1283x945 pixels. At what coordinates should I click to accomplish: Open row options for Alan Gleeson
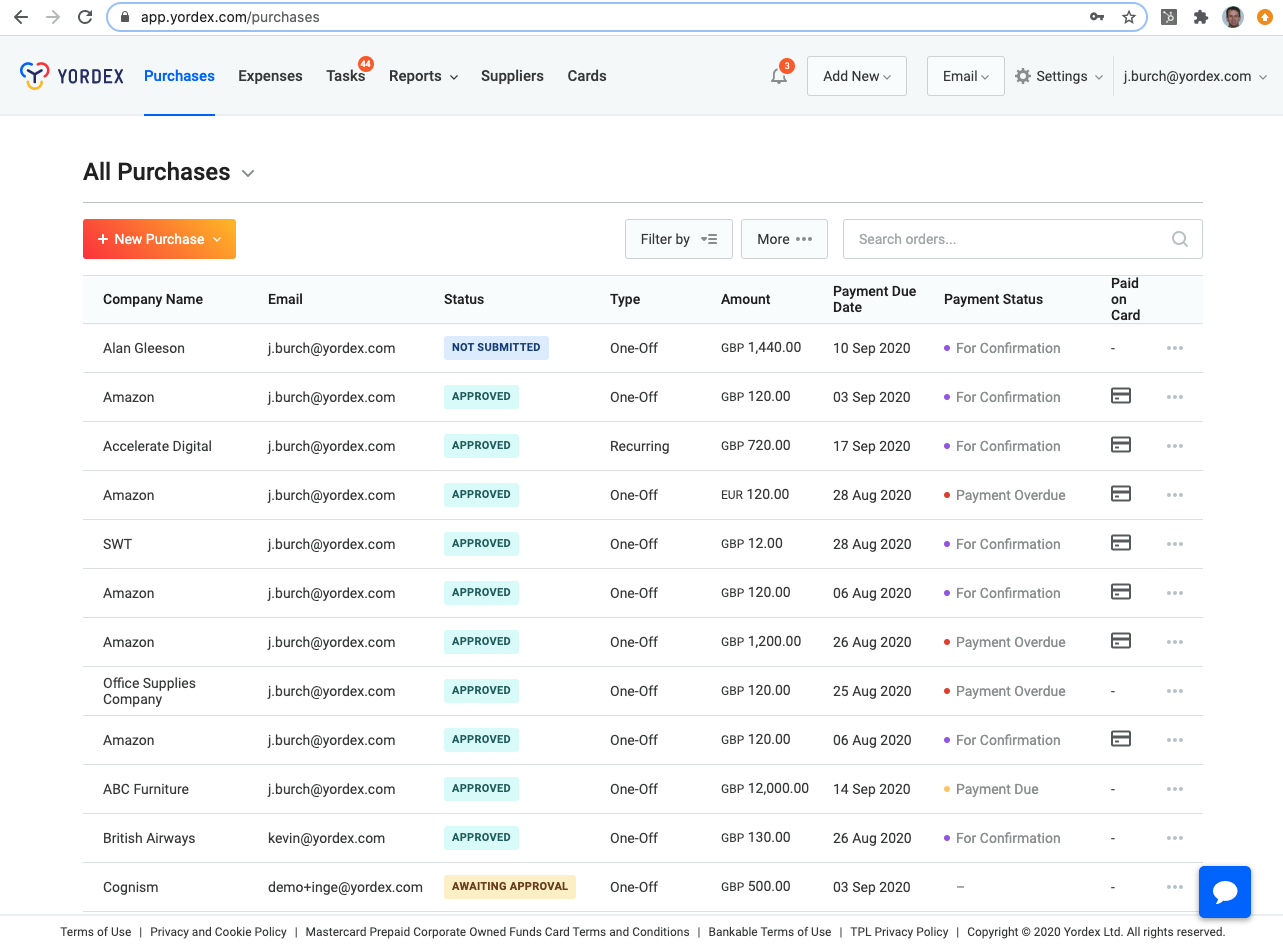click(1175, 348)
